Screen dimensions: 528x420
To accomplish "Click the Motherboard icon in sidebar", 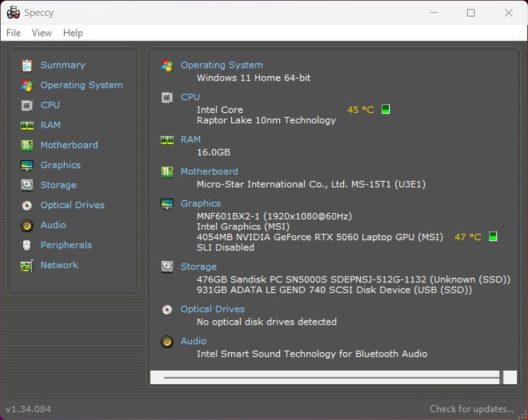I will [27, 145].
